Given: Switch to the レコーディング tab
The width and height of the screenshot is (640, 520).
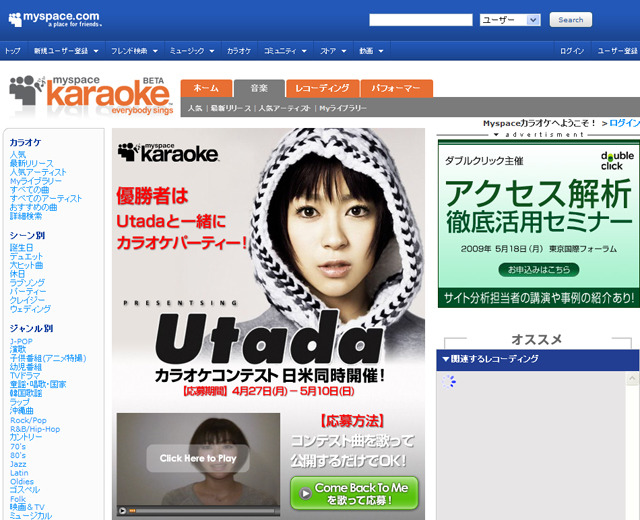Looking at the screenshot, I should click(322, 88).
